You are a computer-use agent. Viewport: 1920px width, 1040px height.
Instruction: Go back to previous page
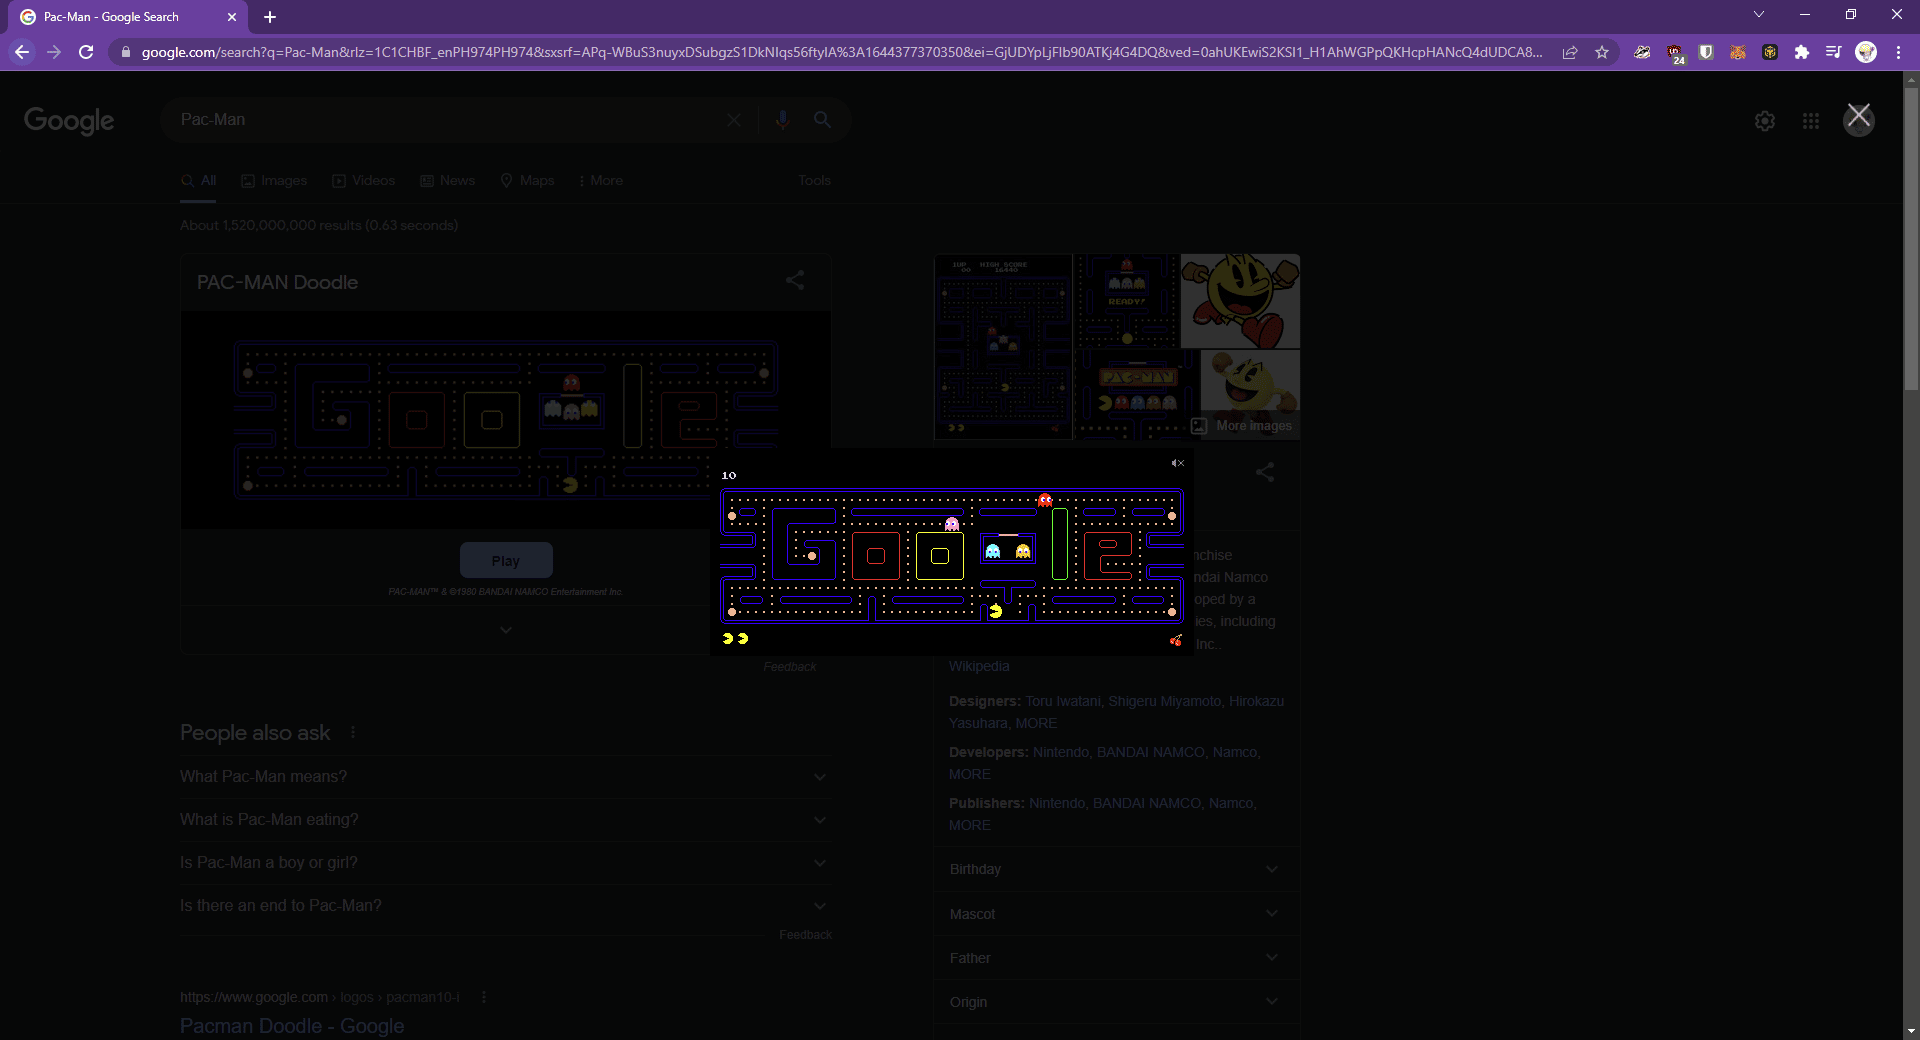pos(22,52)
